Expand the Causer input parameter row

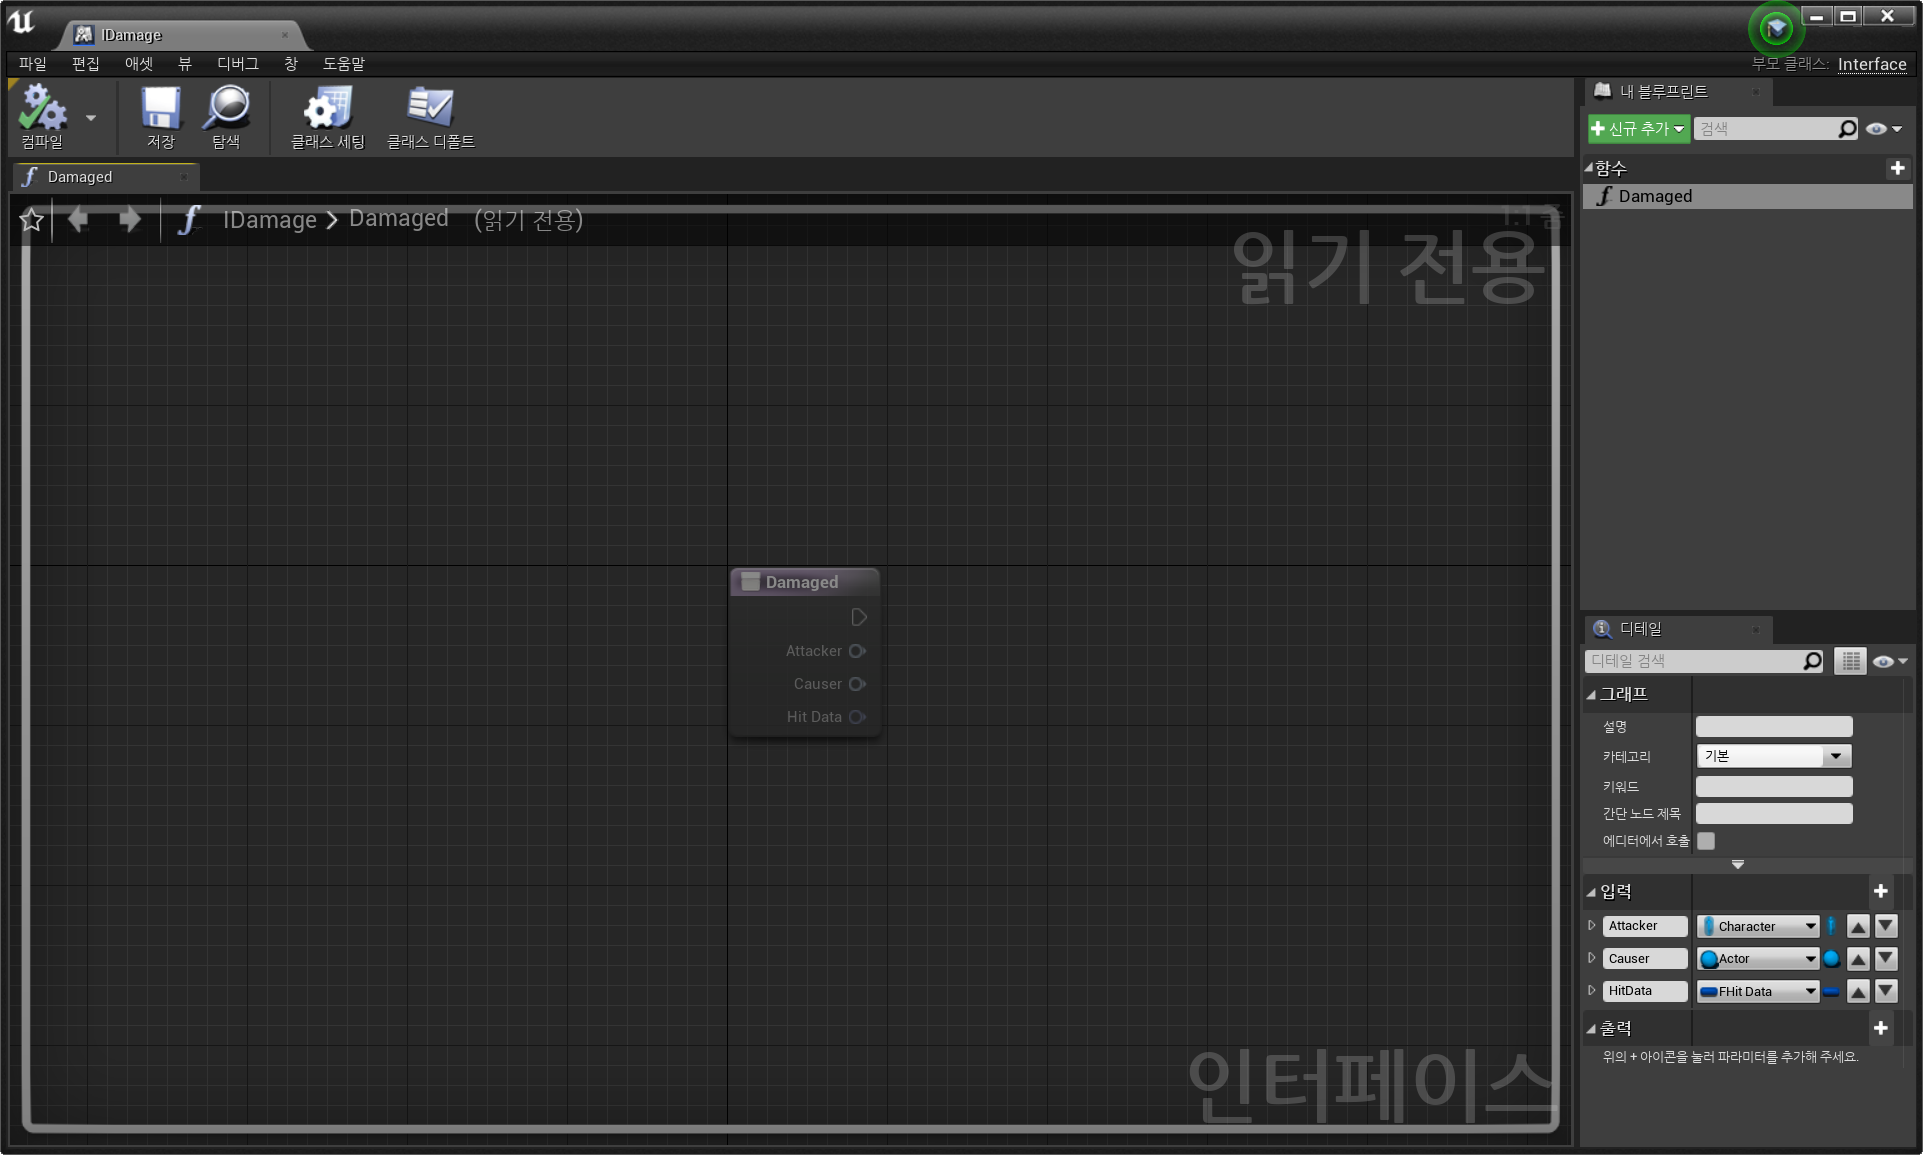tap(1592, 958)
